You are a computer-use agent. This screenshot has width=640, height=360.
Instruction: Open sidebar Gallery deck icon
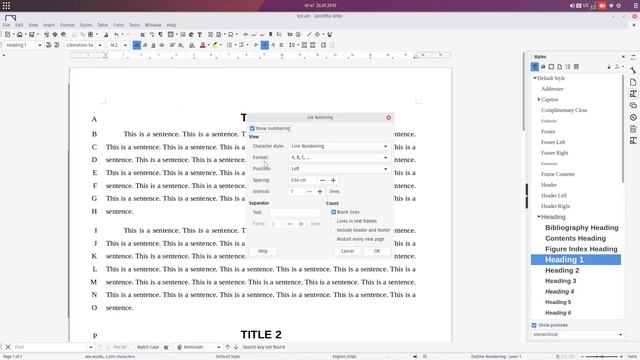click(633, 105)
